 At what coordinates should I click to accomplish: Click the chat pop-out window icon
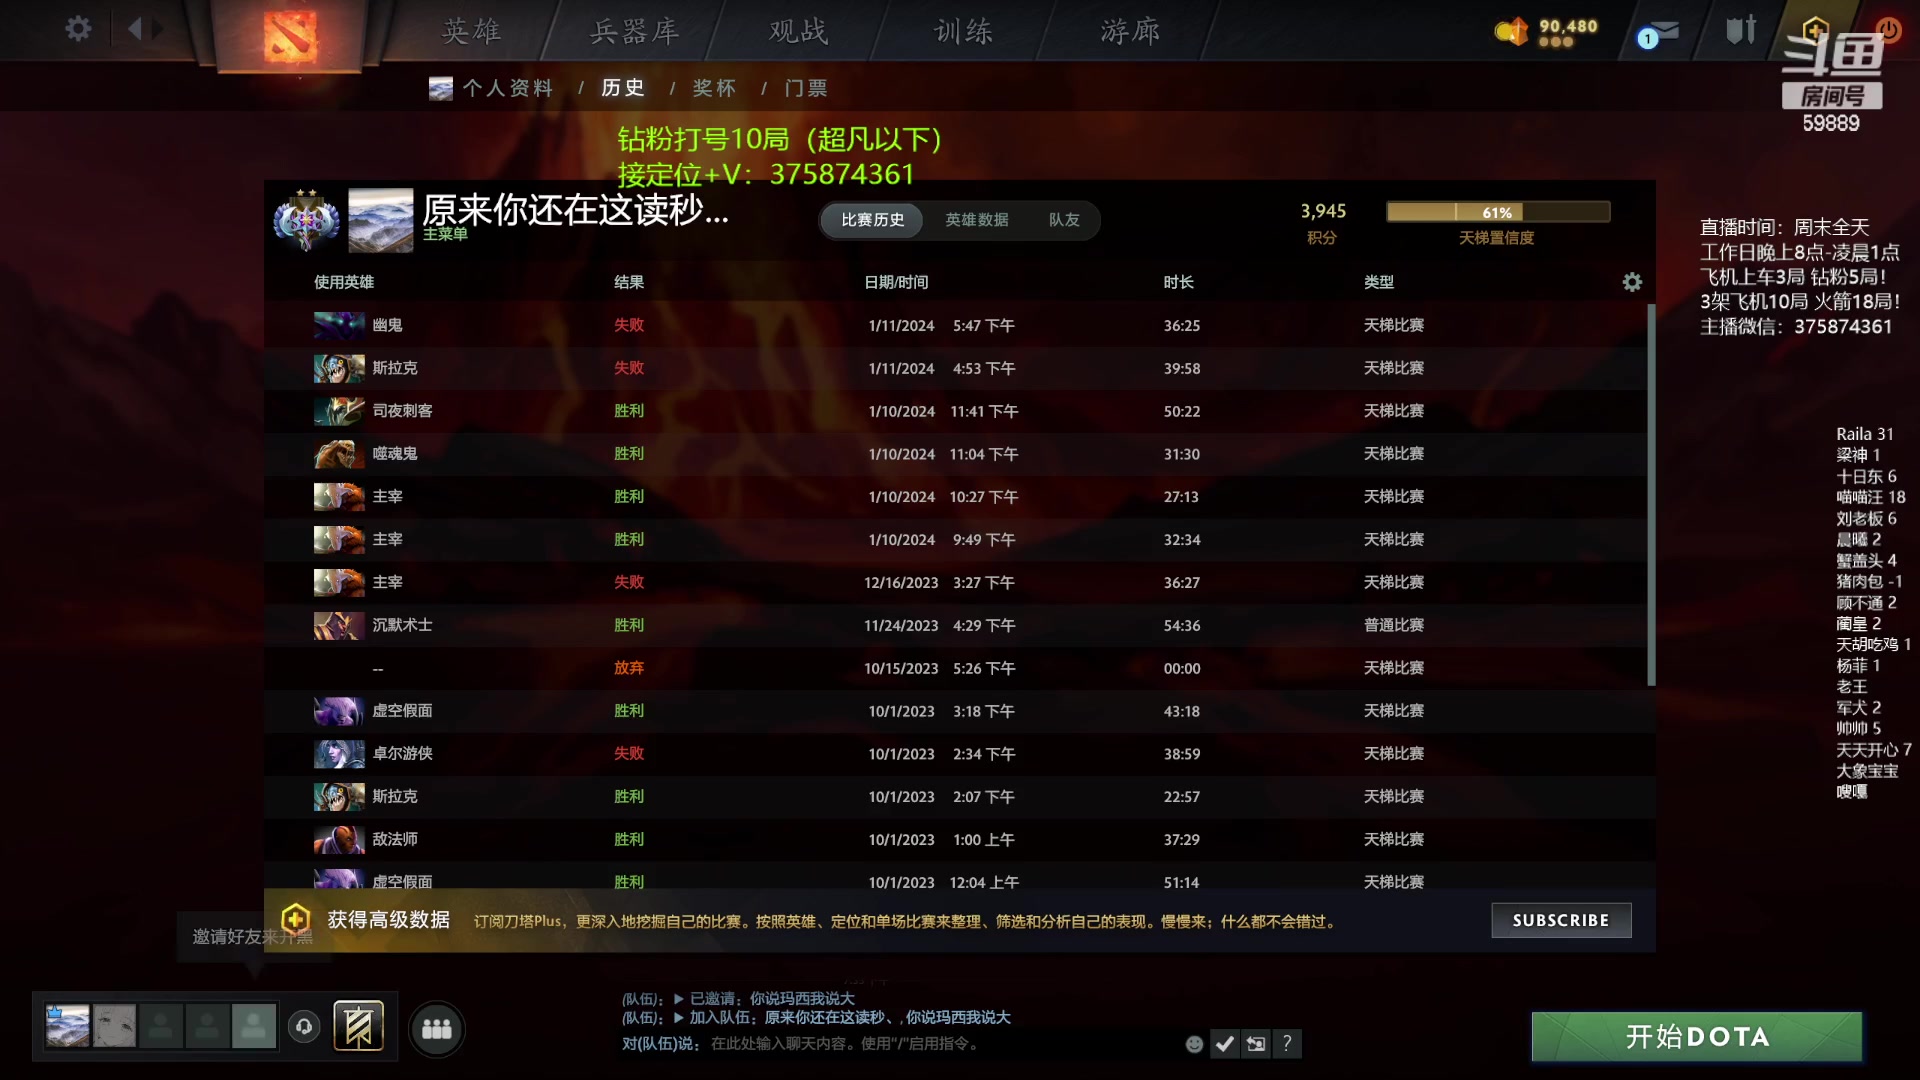coord(1256,1044)
